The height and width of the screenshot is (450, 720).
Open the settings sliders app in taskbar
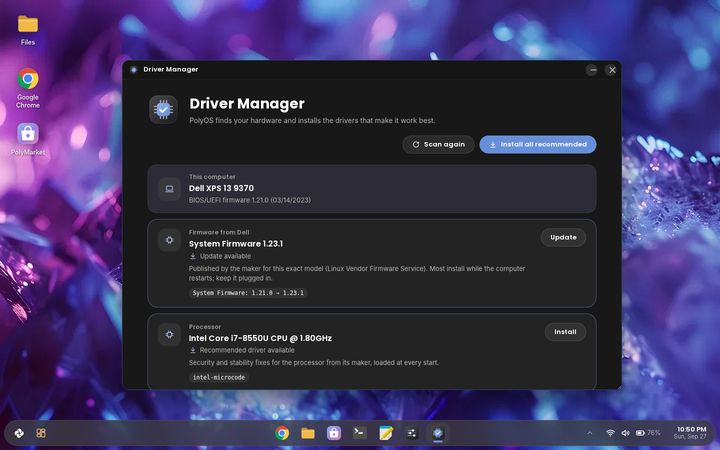[x=412, y=433]
